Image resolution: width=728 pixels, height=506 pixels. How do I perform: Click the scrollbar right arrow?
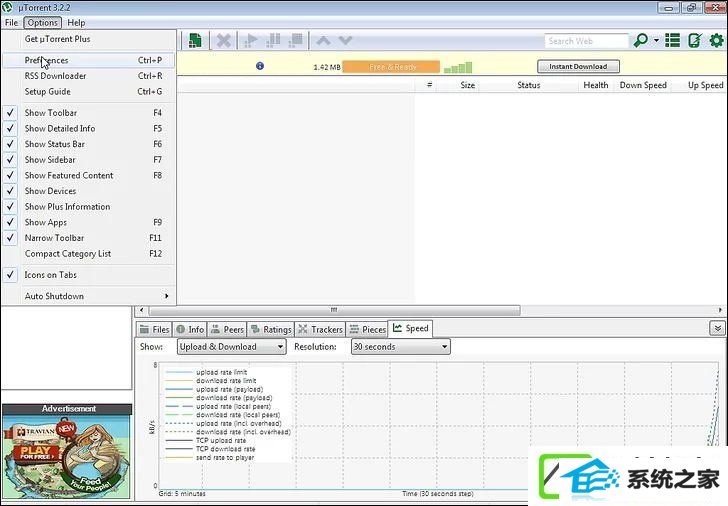coord(720,310)
